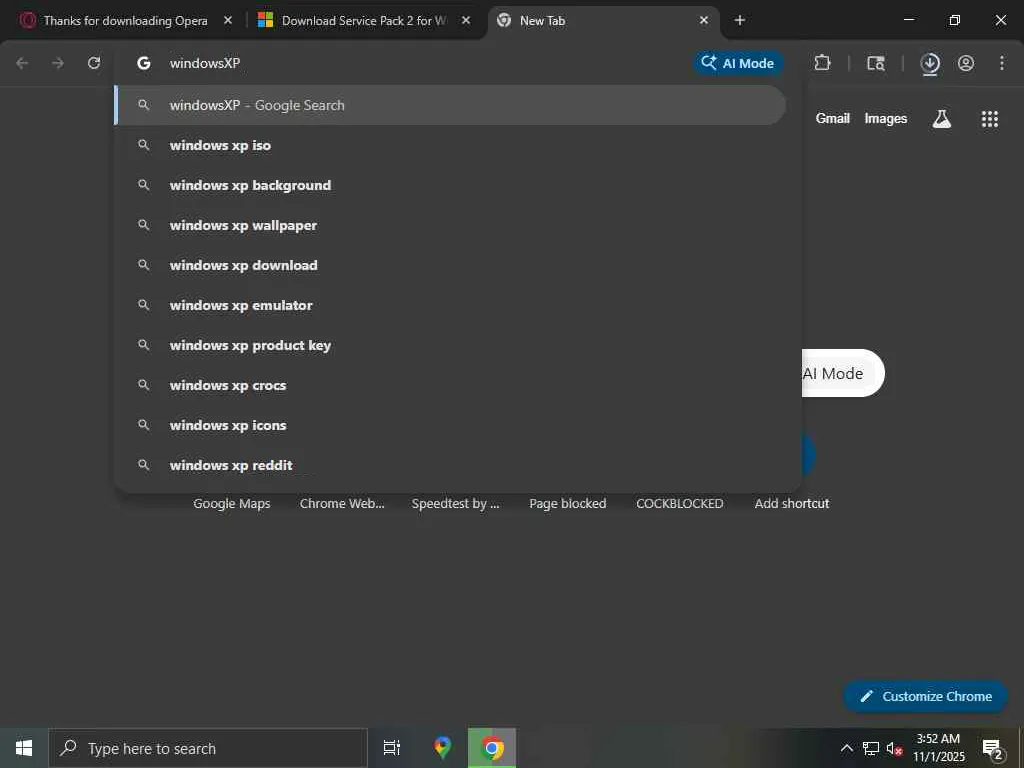Click the white AI Mode pill on page
The width and height of the screenshot is (1024, 768).
(842, 374)
